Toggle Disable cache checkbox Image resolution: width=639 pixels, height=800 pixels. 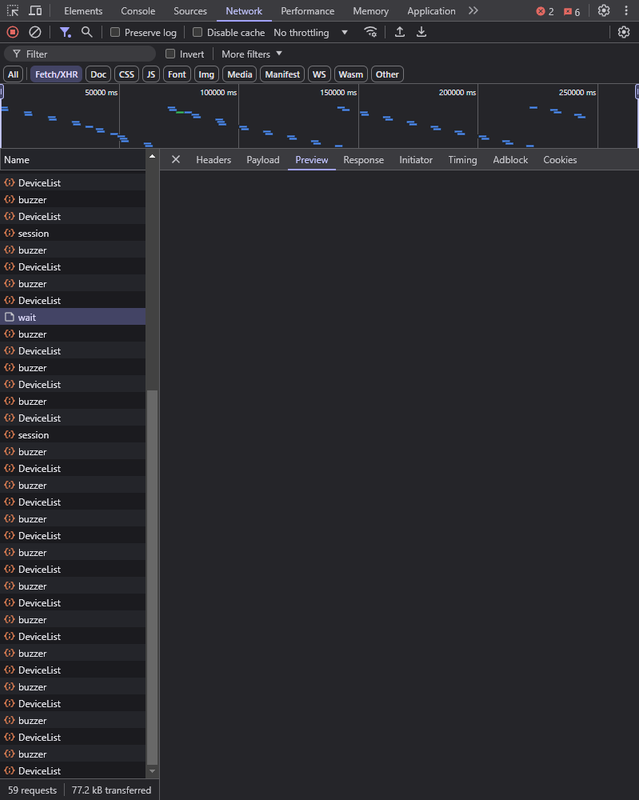tap(197, 32)
